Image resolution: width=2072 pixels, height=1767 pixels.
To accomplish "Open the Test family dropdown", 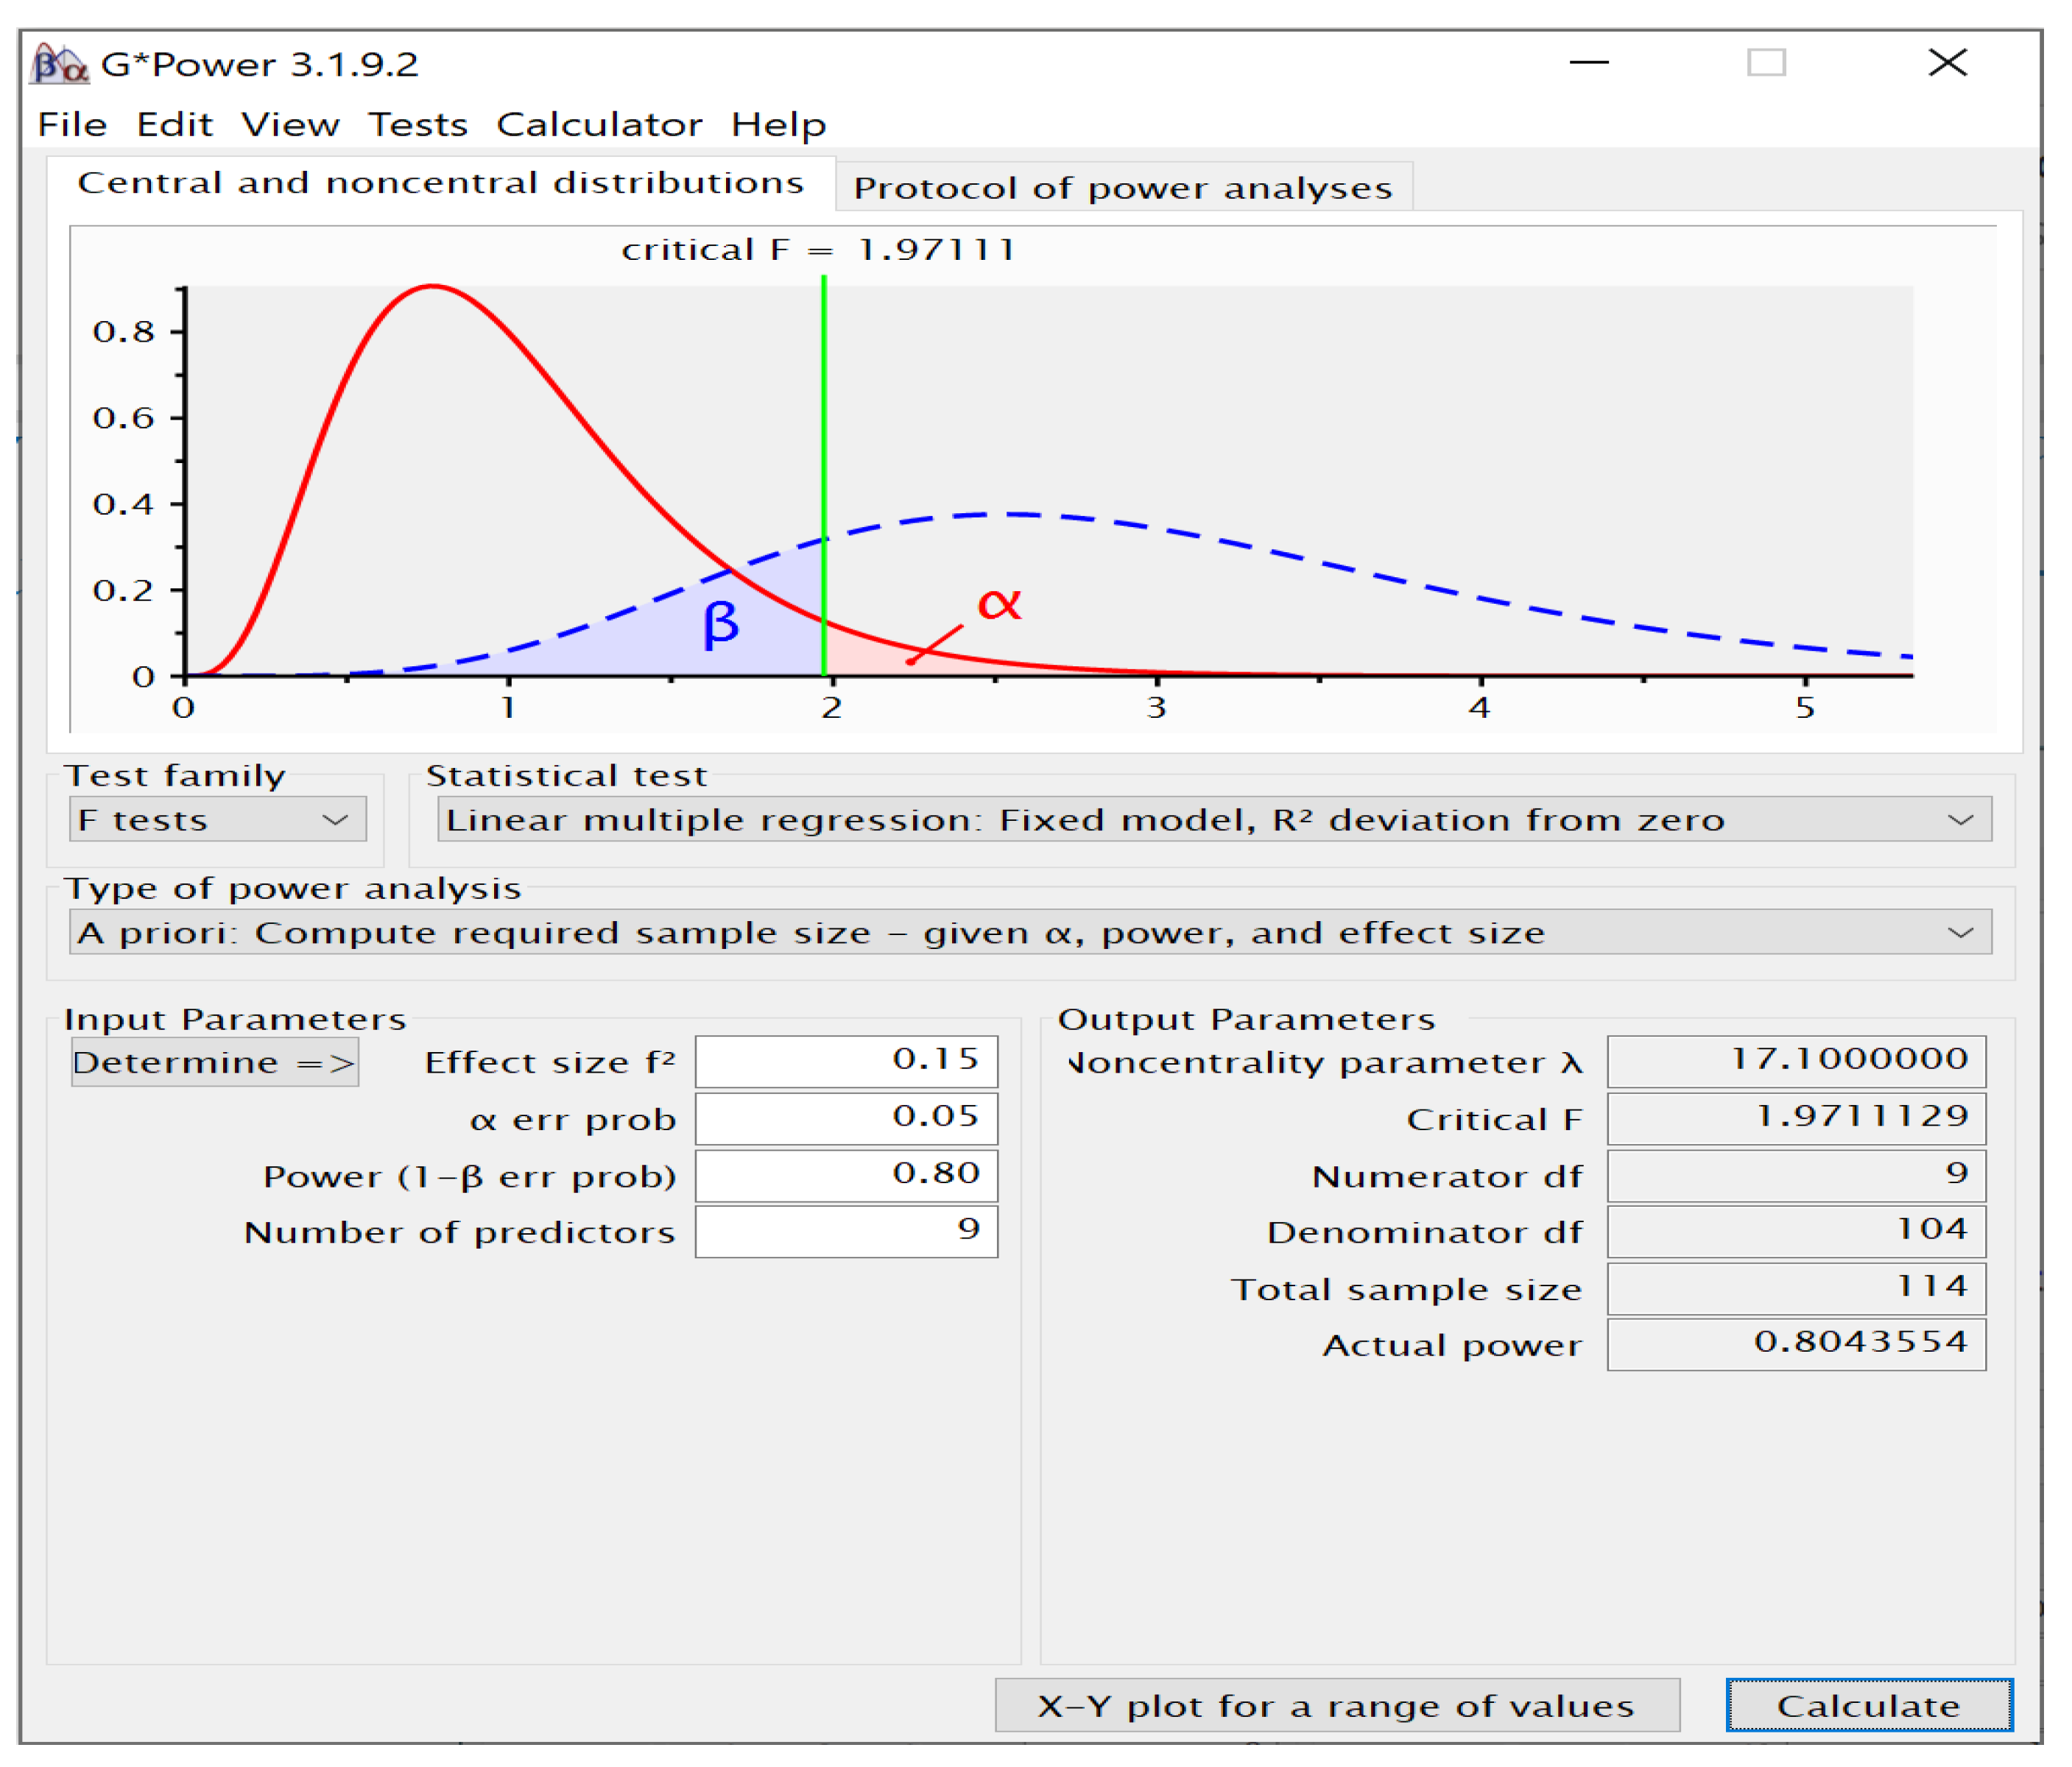I will click(217, 820).
